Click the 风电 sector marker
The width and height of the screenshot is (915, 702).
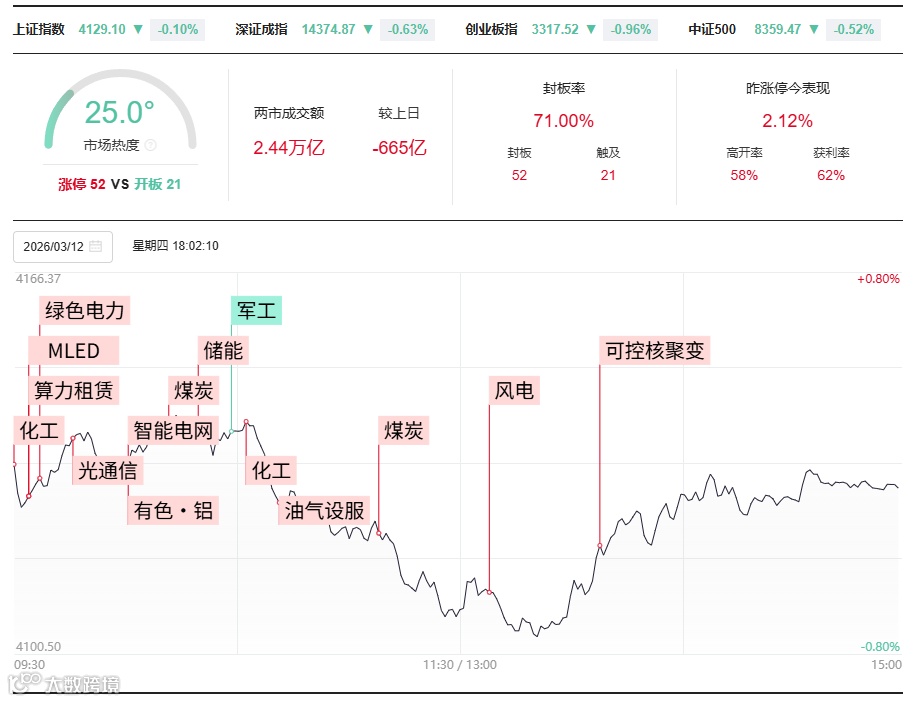[x=514, y=390]
